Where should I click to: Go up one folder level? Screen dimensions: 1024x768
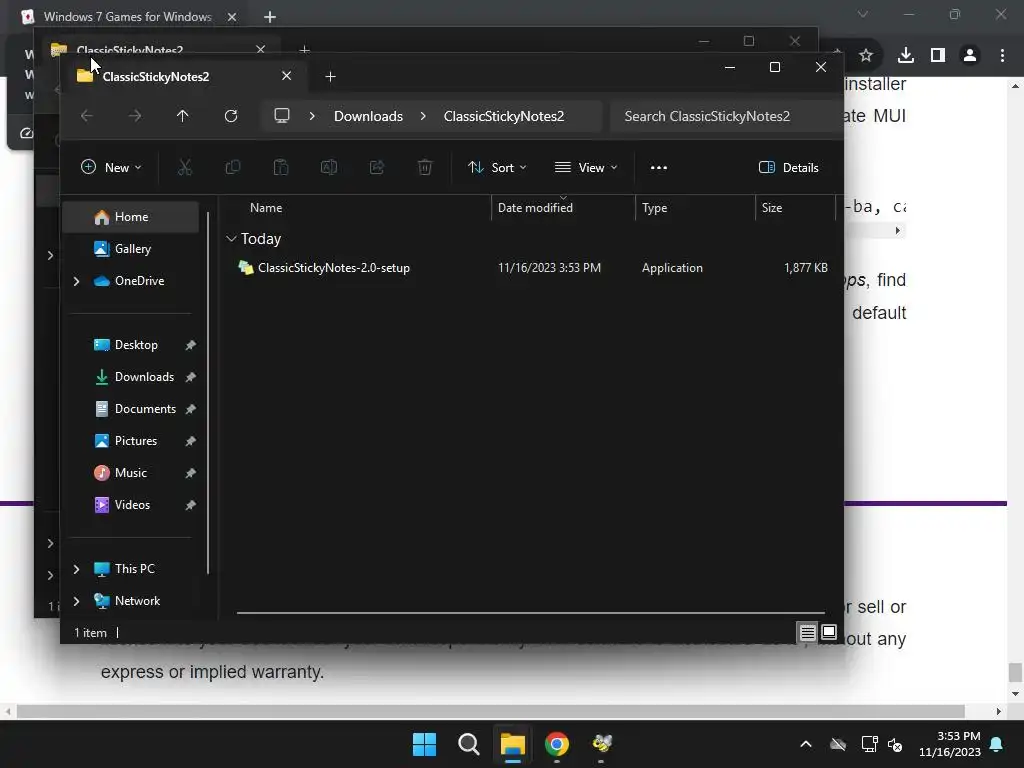[x=183, y=116]
